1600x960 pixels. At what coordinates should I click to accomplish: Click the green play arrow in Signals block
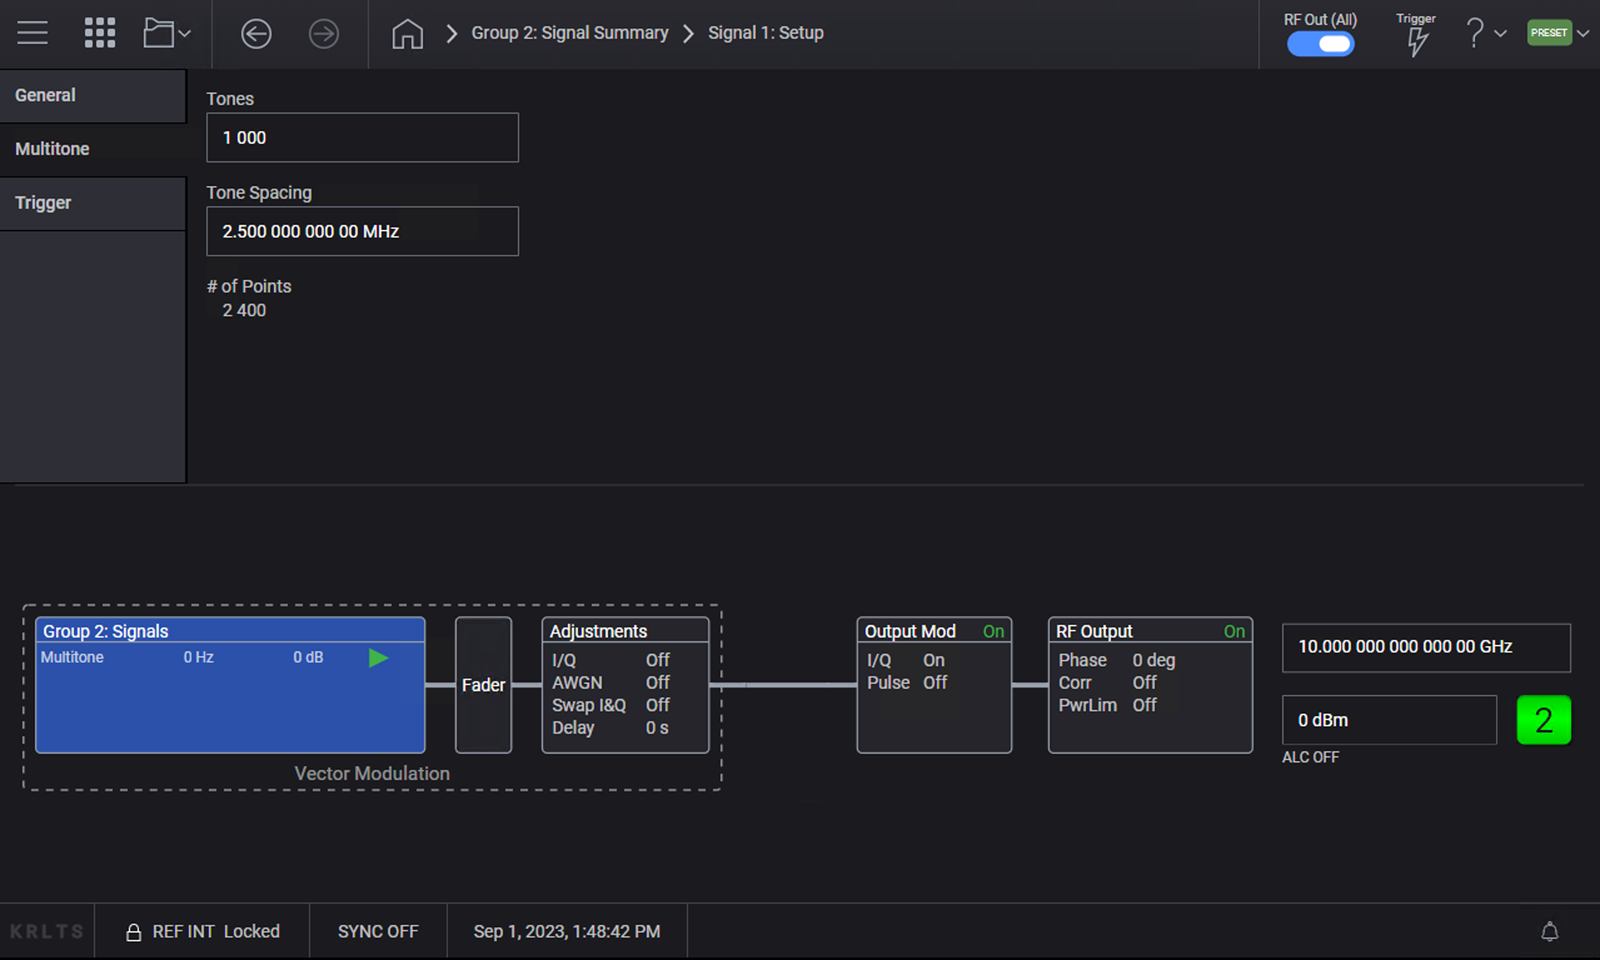[x=378, y=658]
